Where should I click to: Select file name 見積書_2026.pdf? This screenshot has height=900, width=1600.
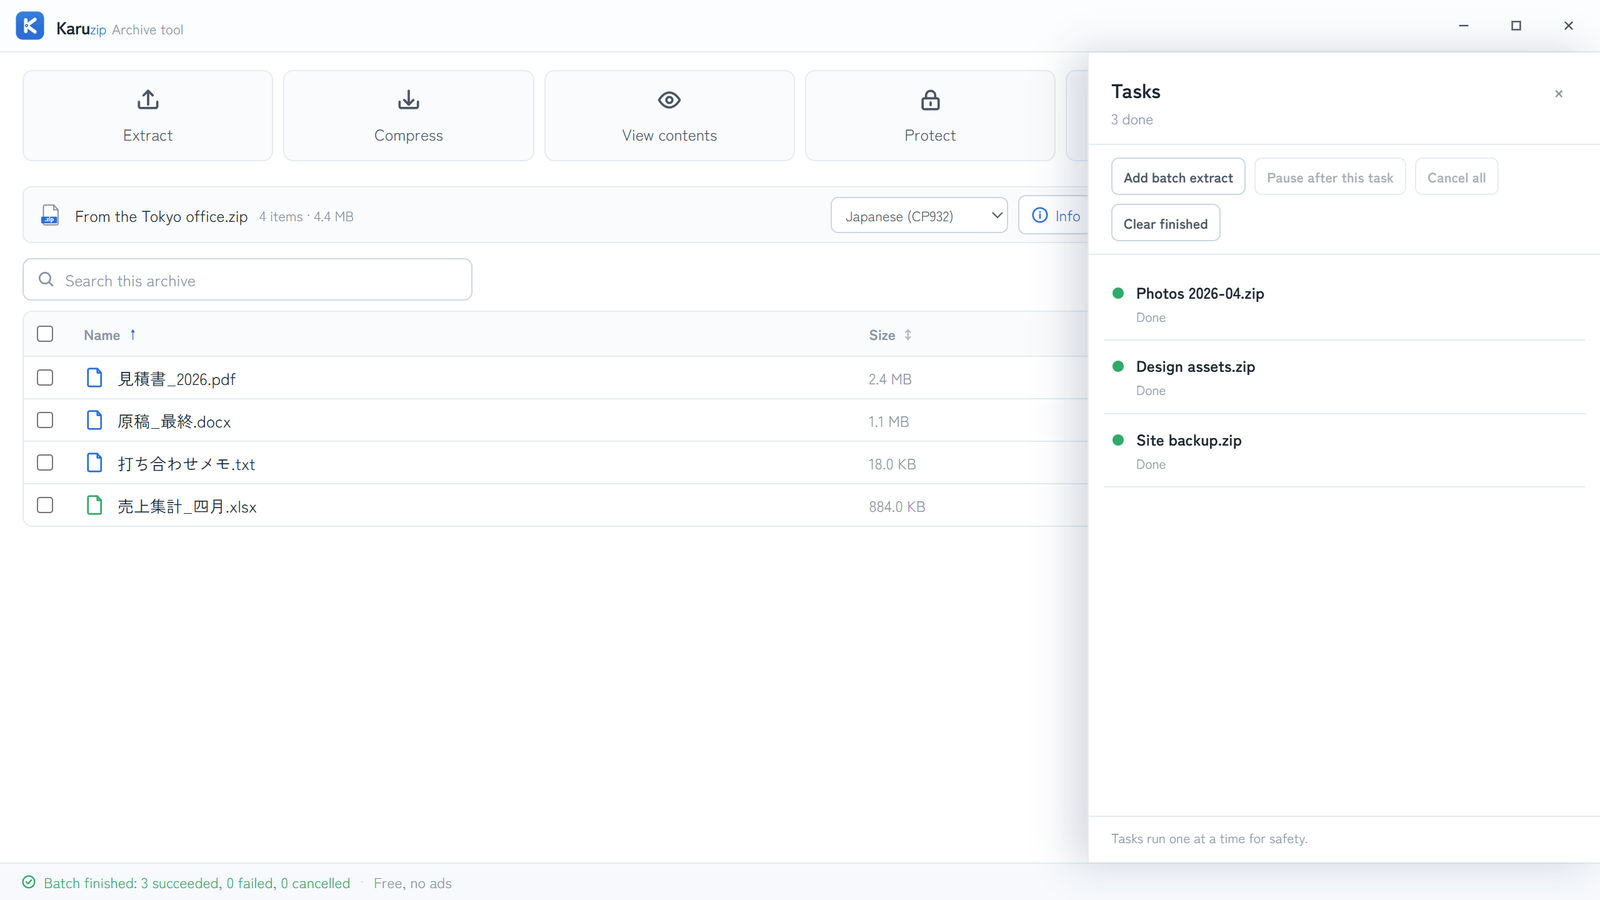coord(177,379)
